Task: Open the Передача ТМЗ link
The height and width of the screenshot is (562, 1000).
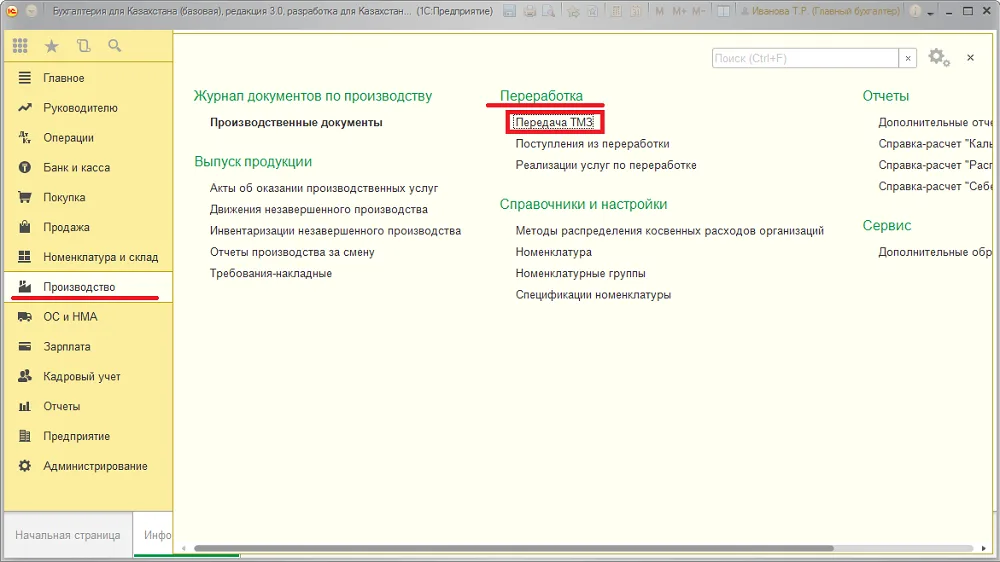Action: 554,122
